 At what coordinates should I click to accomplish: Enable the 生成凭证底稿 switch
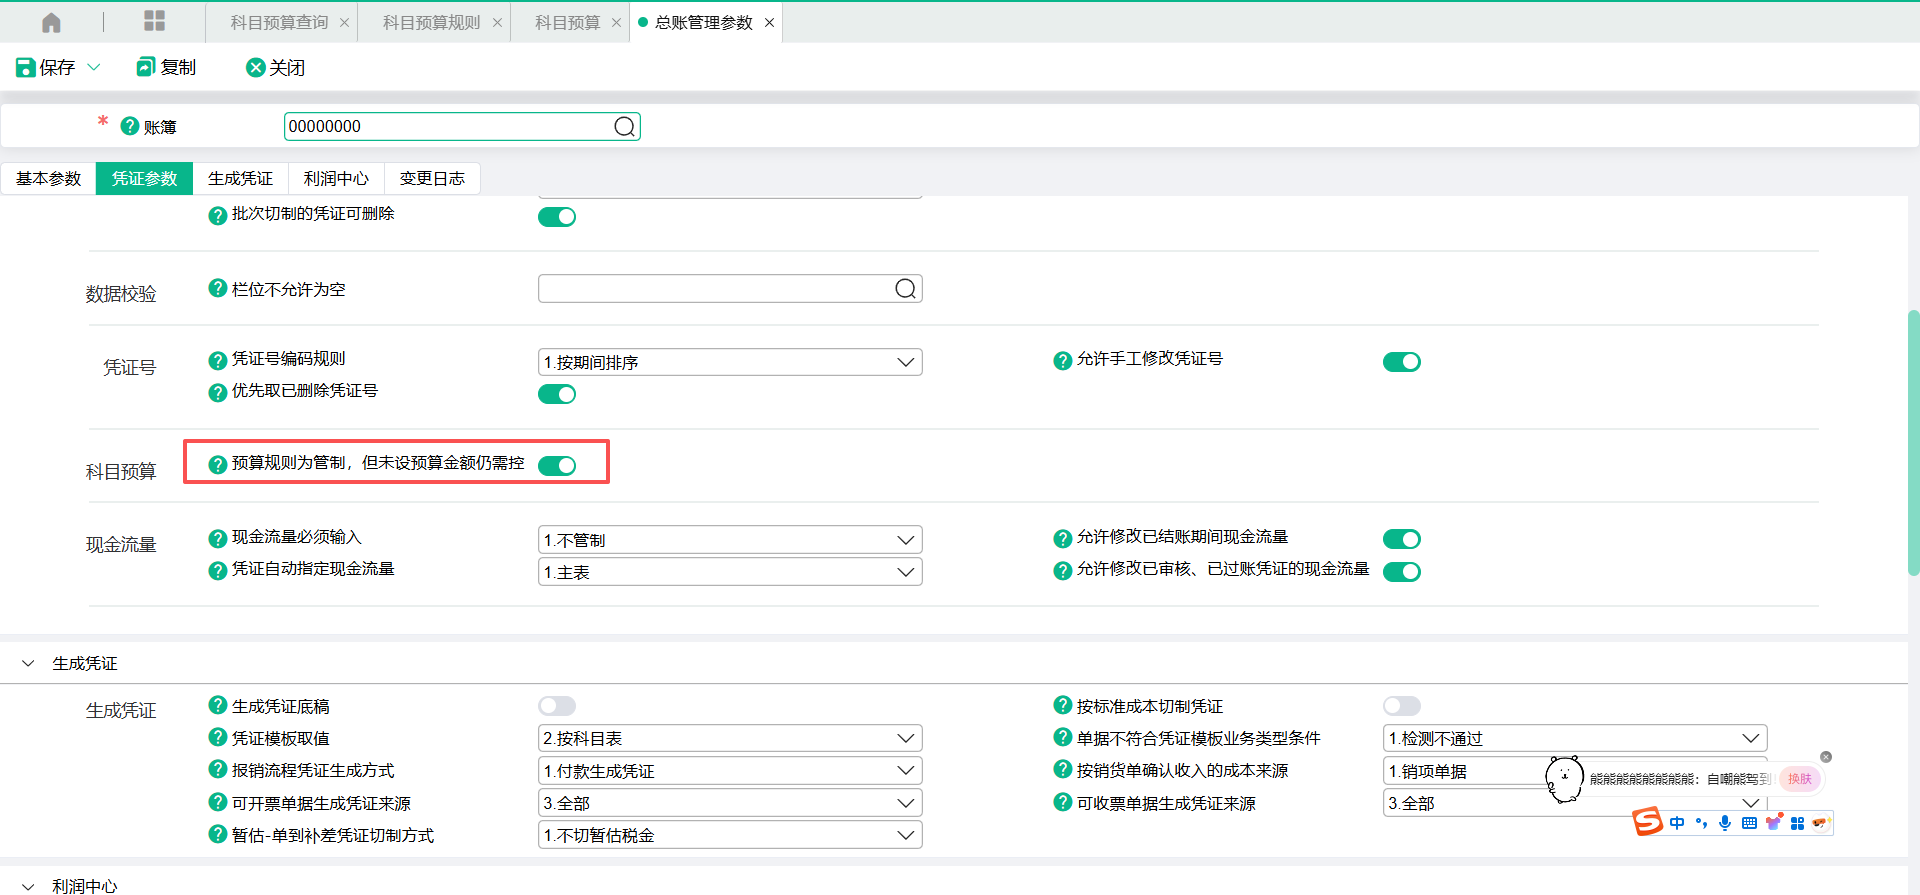coord(557,706)
